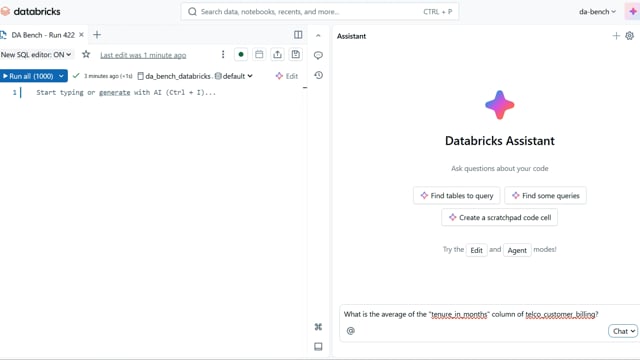Click the share query icon
Image resolution: width=640 pixels, height=360 pixels.
(278, 54)
